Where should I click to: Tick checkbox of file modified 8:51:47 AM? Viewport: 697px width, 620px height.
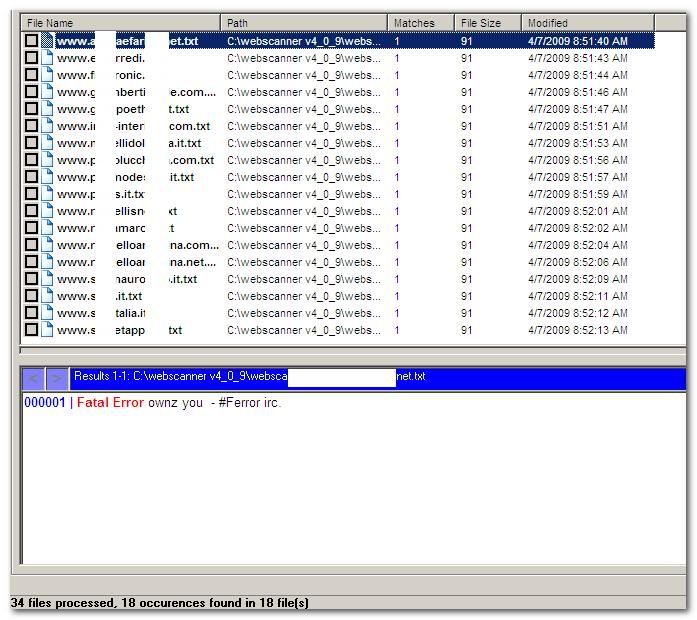[32, 109]
